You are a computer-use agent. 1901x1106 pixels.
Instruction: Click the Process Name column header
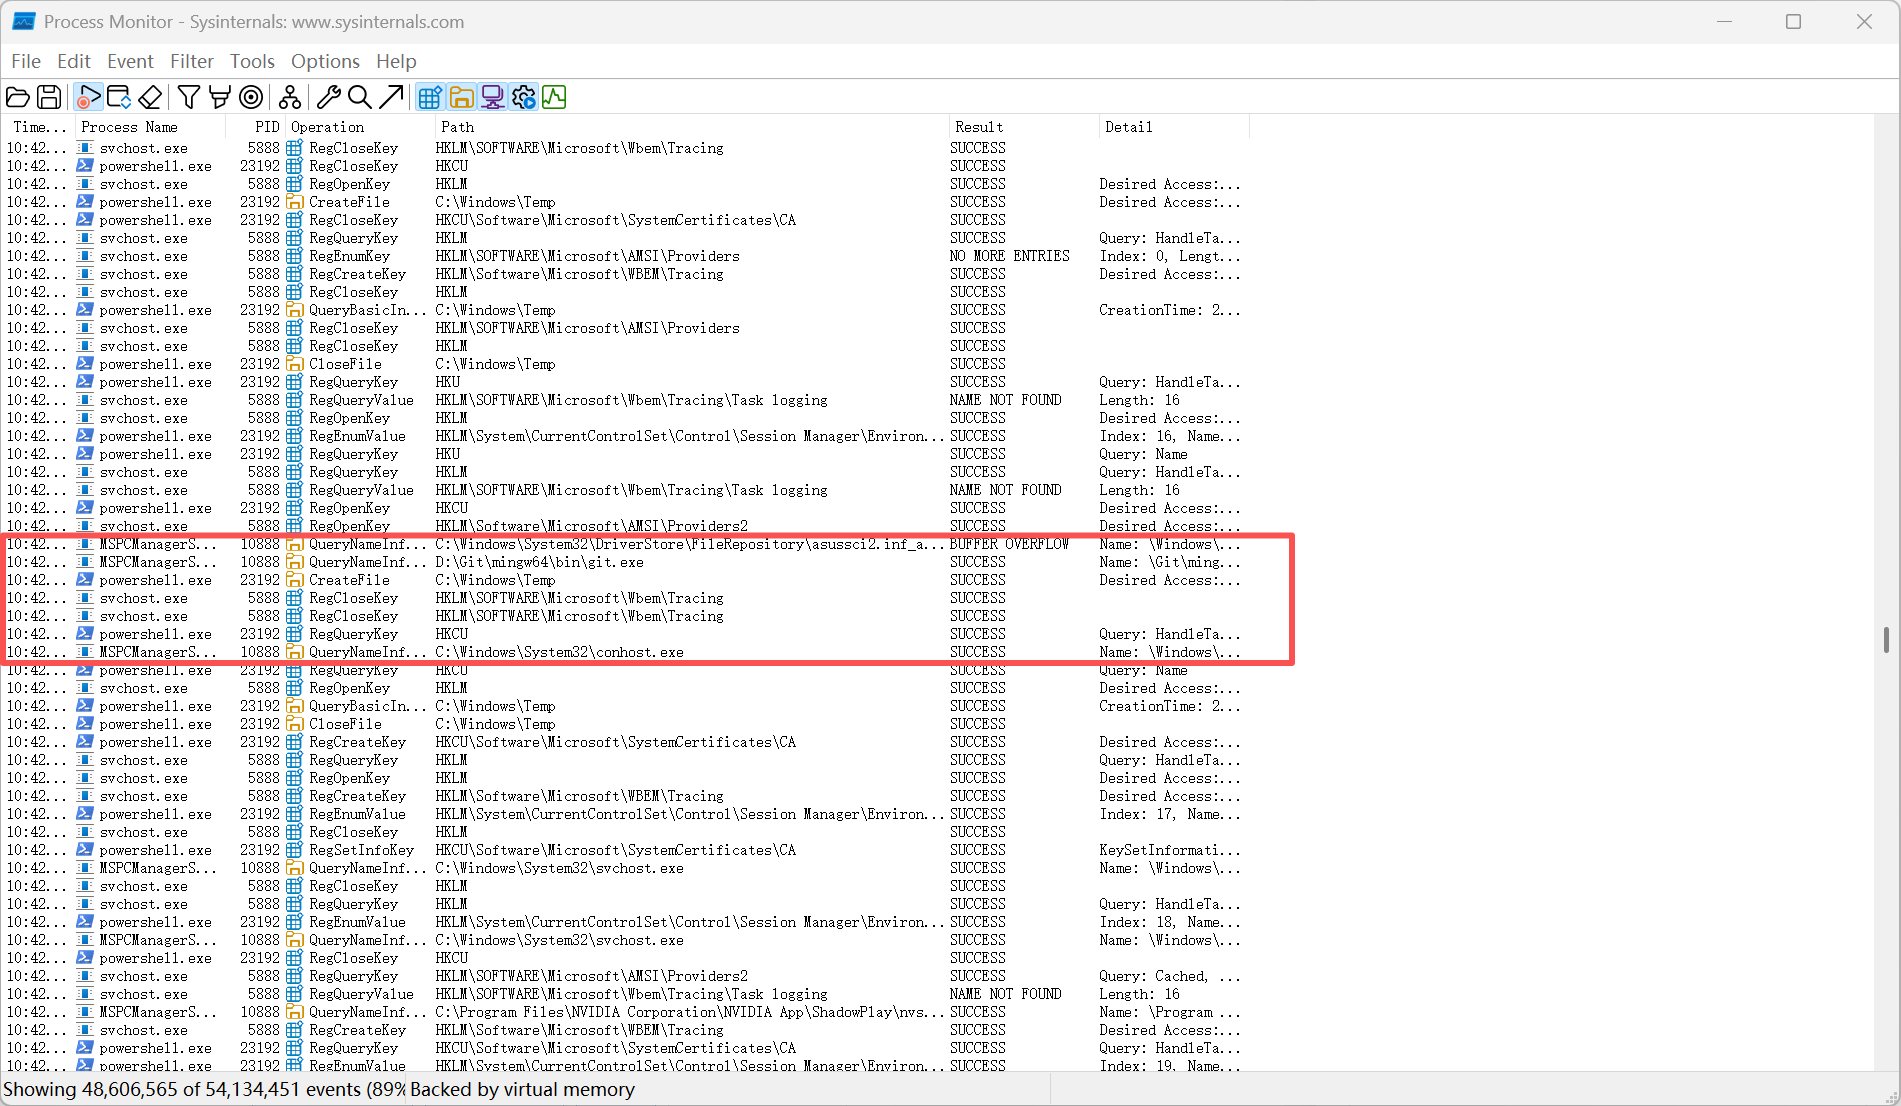click(x=150, y=127)
